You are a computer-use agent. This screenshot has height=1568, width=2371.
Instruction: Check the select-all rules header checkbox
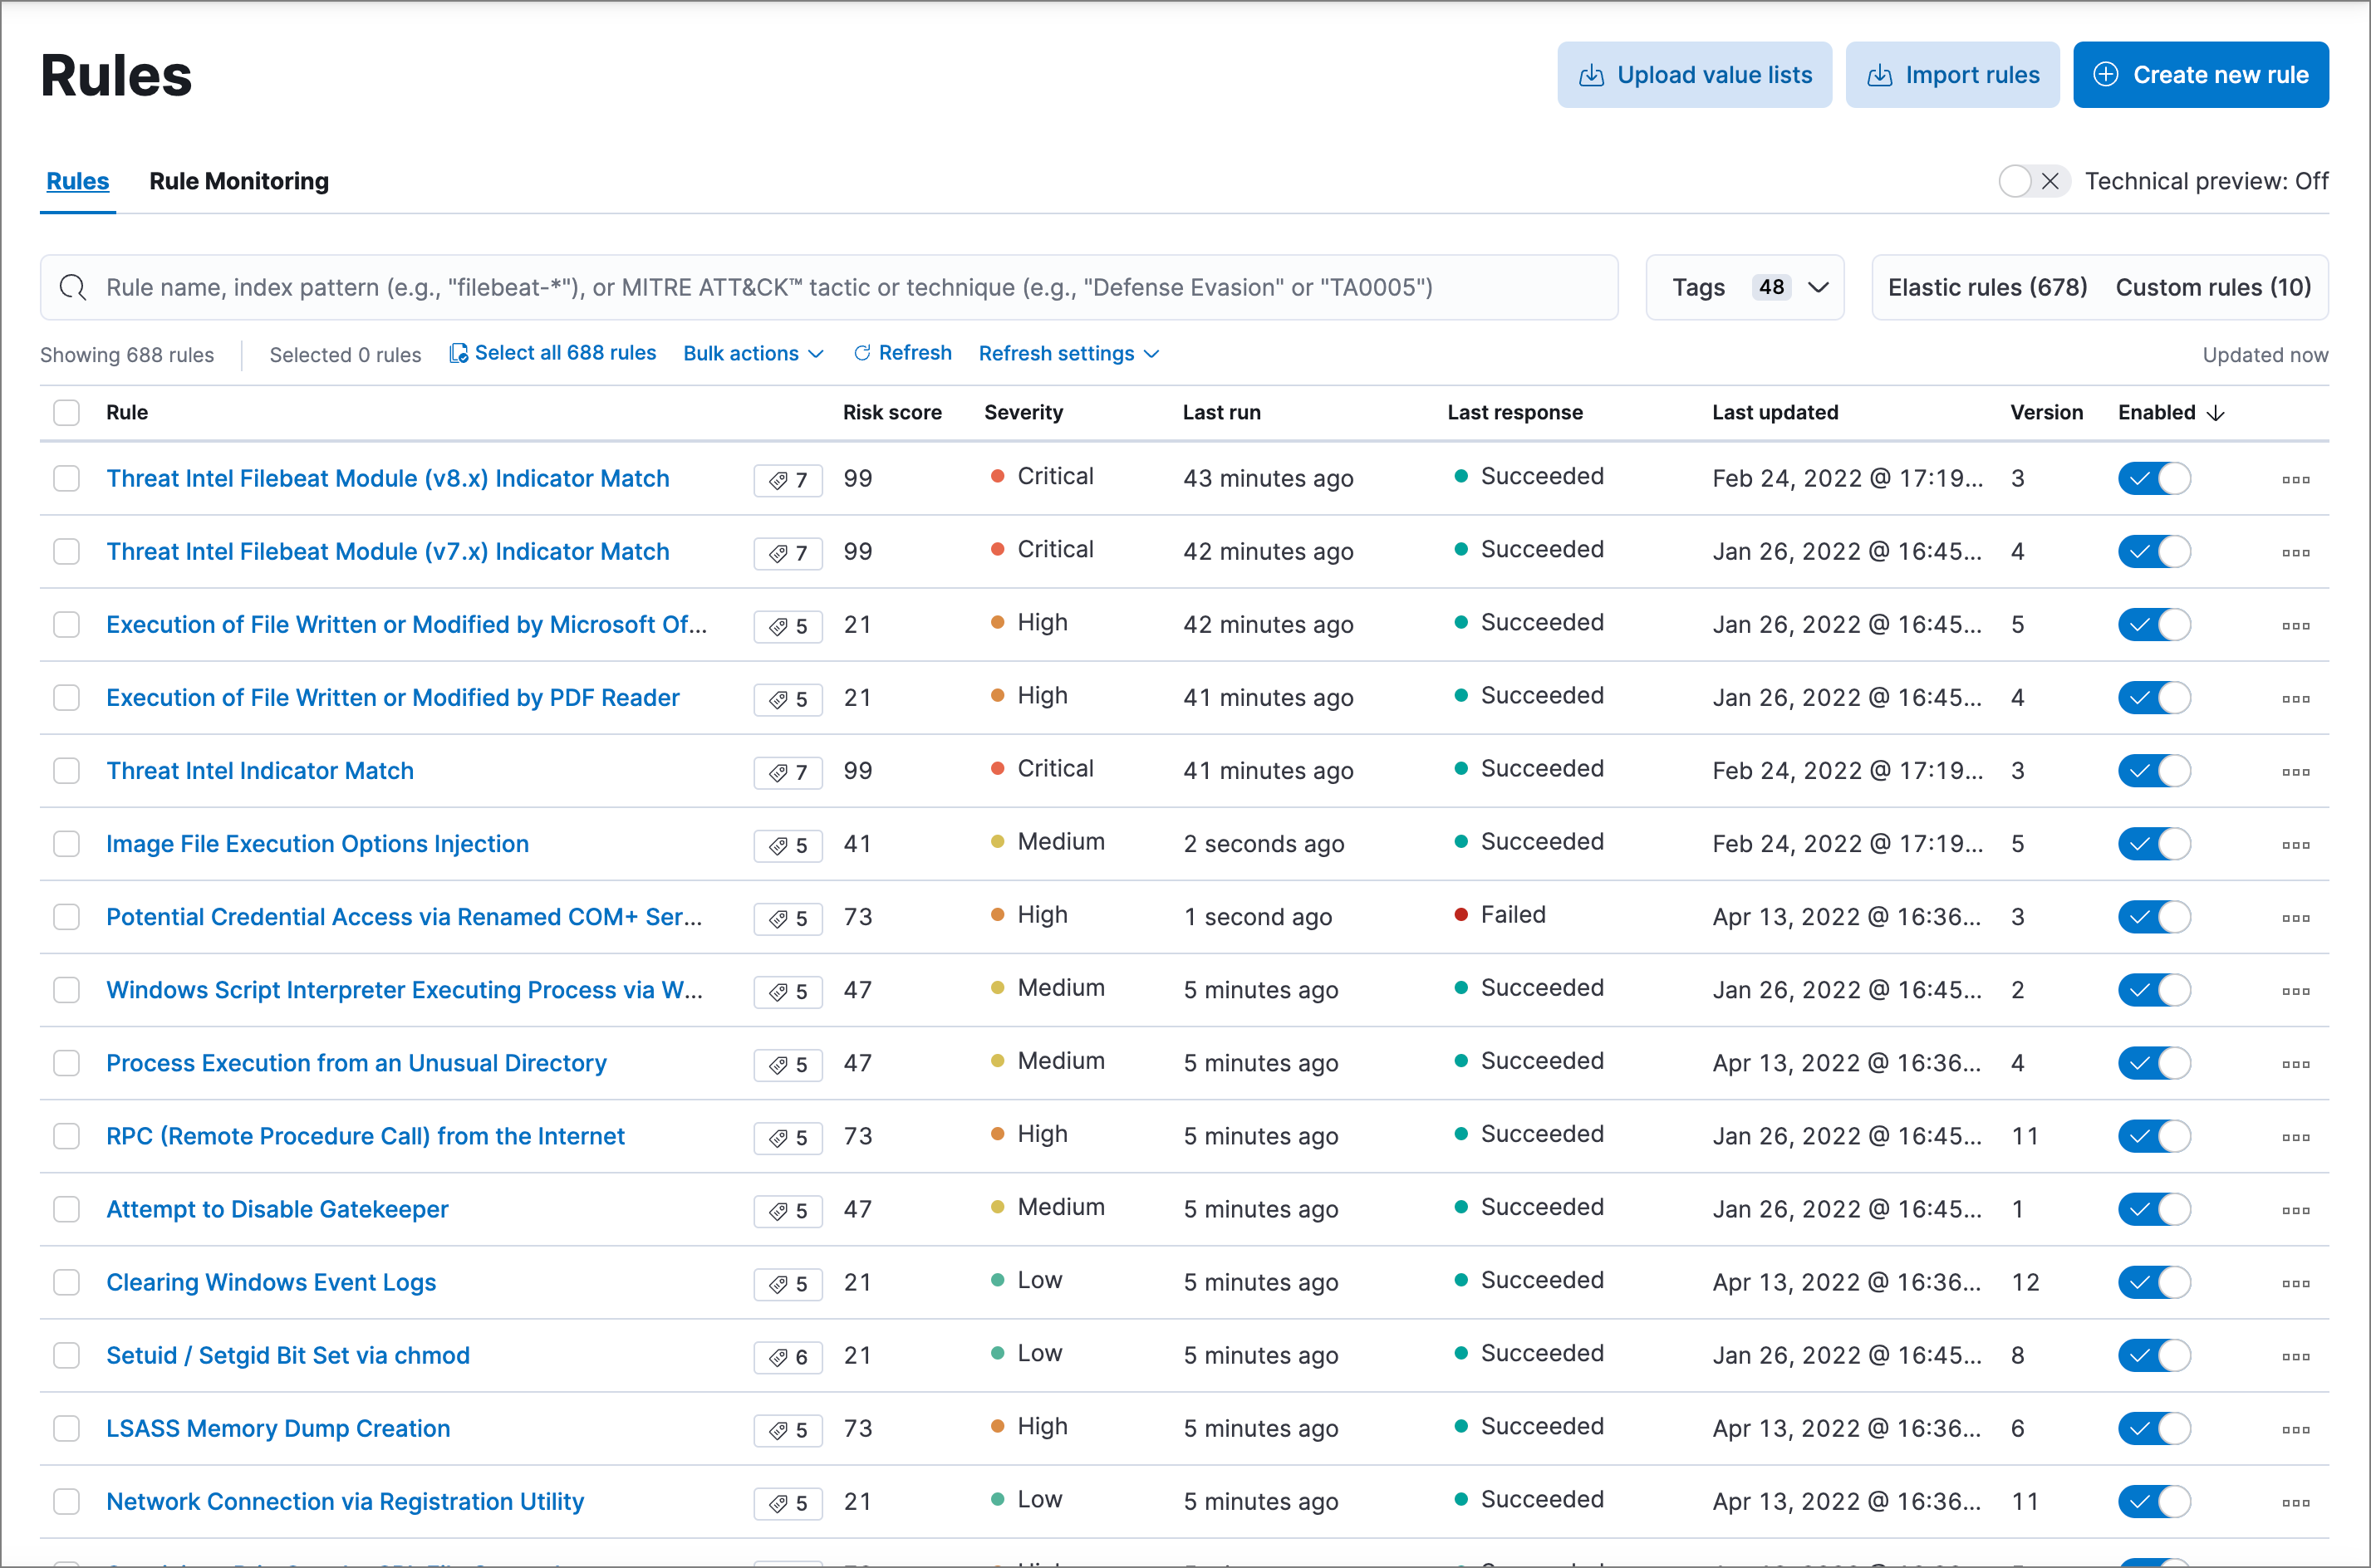pyautogui.click(x=67, y=413)
